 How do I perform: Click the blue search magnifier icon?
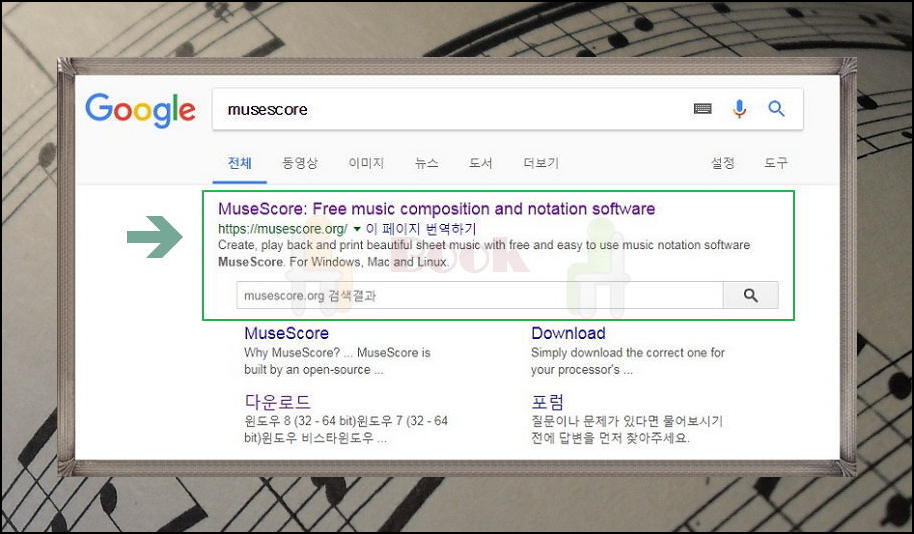pyautogui.click(x=776, y=108)
